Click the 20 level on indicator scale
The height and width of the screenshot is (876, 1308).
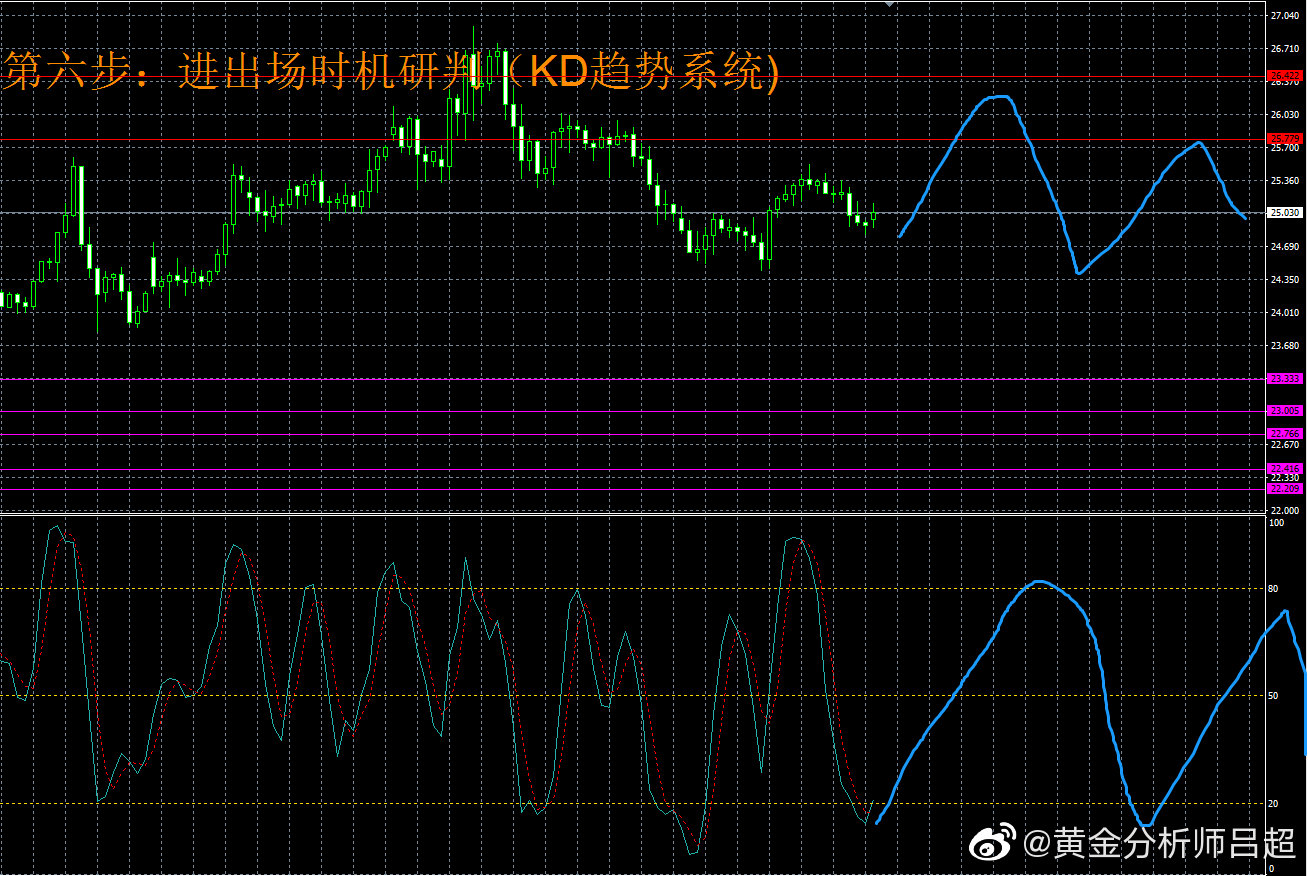pos(1272,803)
